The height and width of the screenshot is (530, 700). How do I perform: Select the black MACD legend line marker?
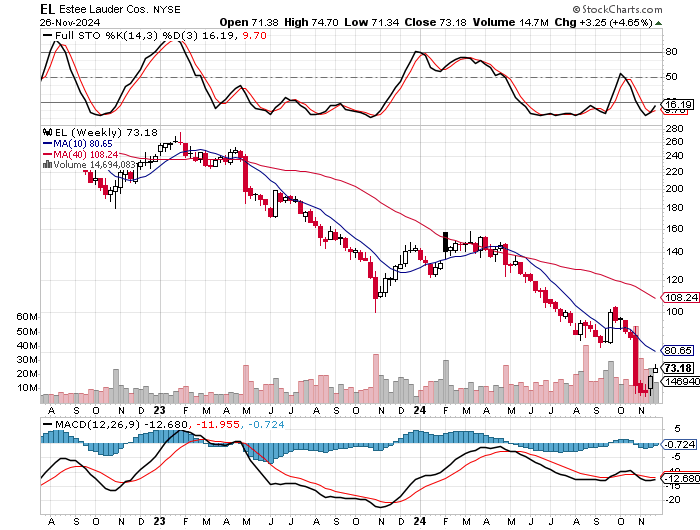(x=47, y=425)
